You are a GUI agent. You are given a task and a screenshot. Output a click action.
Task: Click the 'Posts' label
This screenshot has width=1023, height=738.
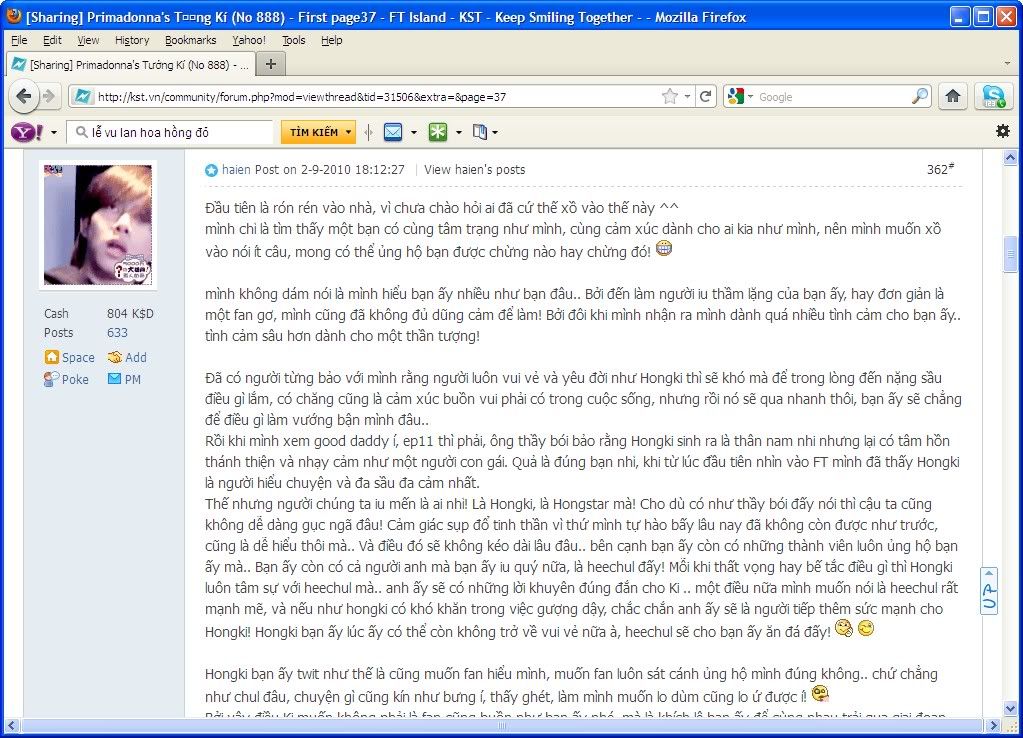click(x=59, y=333)
